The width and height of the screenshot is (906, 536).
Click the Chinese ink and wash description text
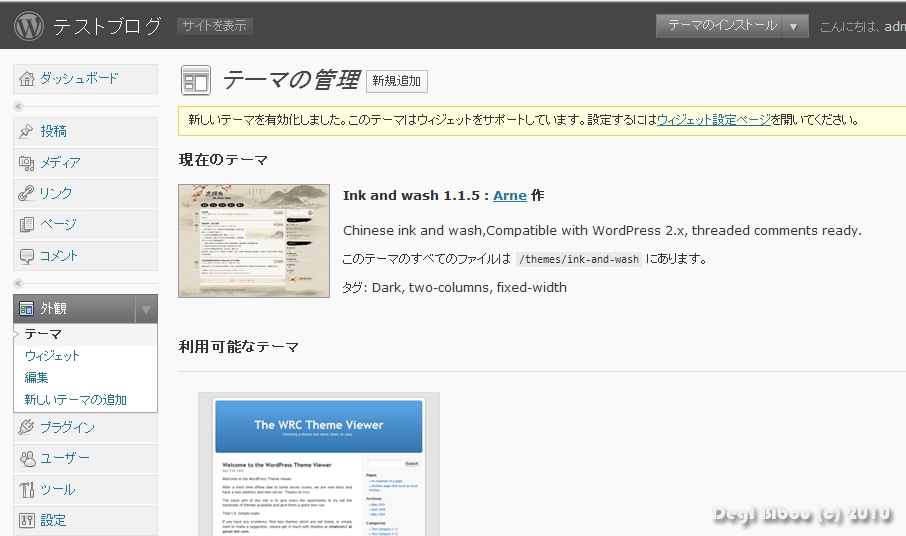602,230
